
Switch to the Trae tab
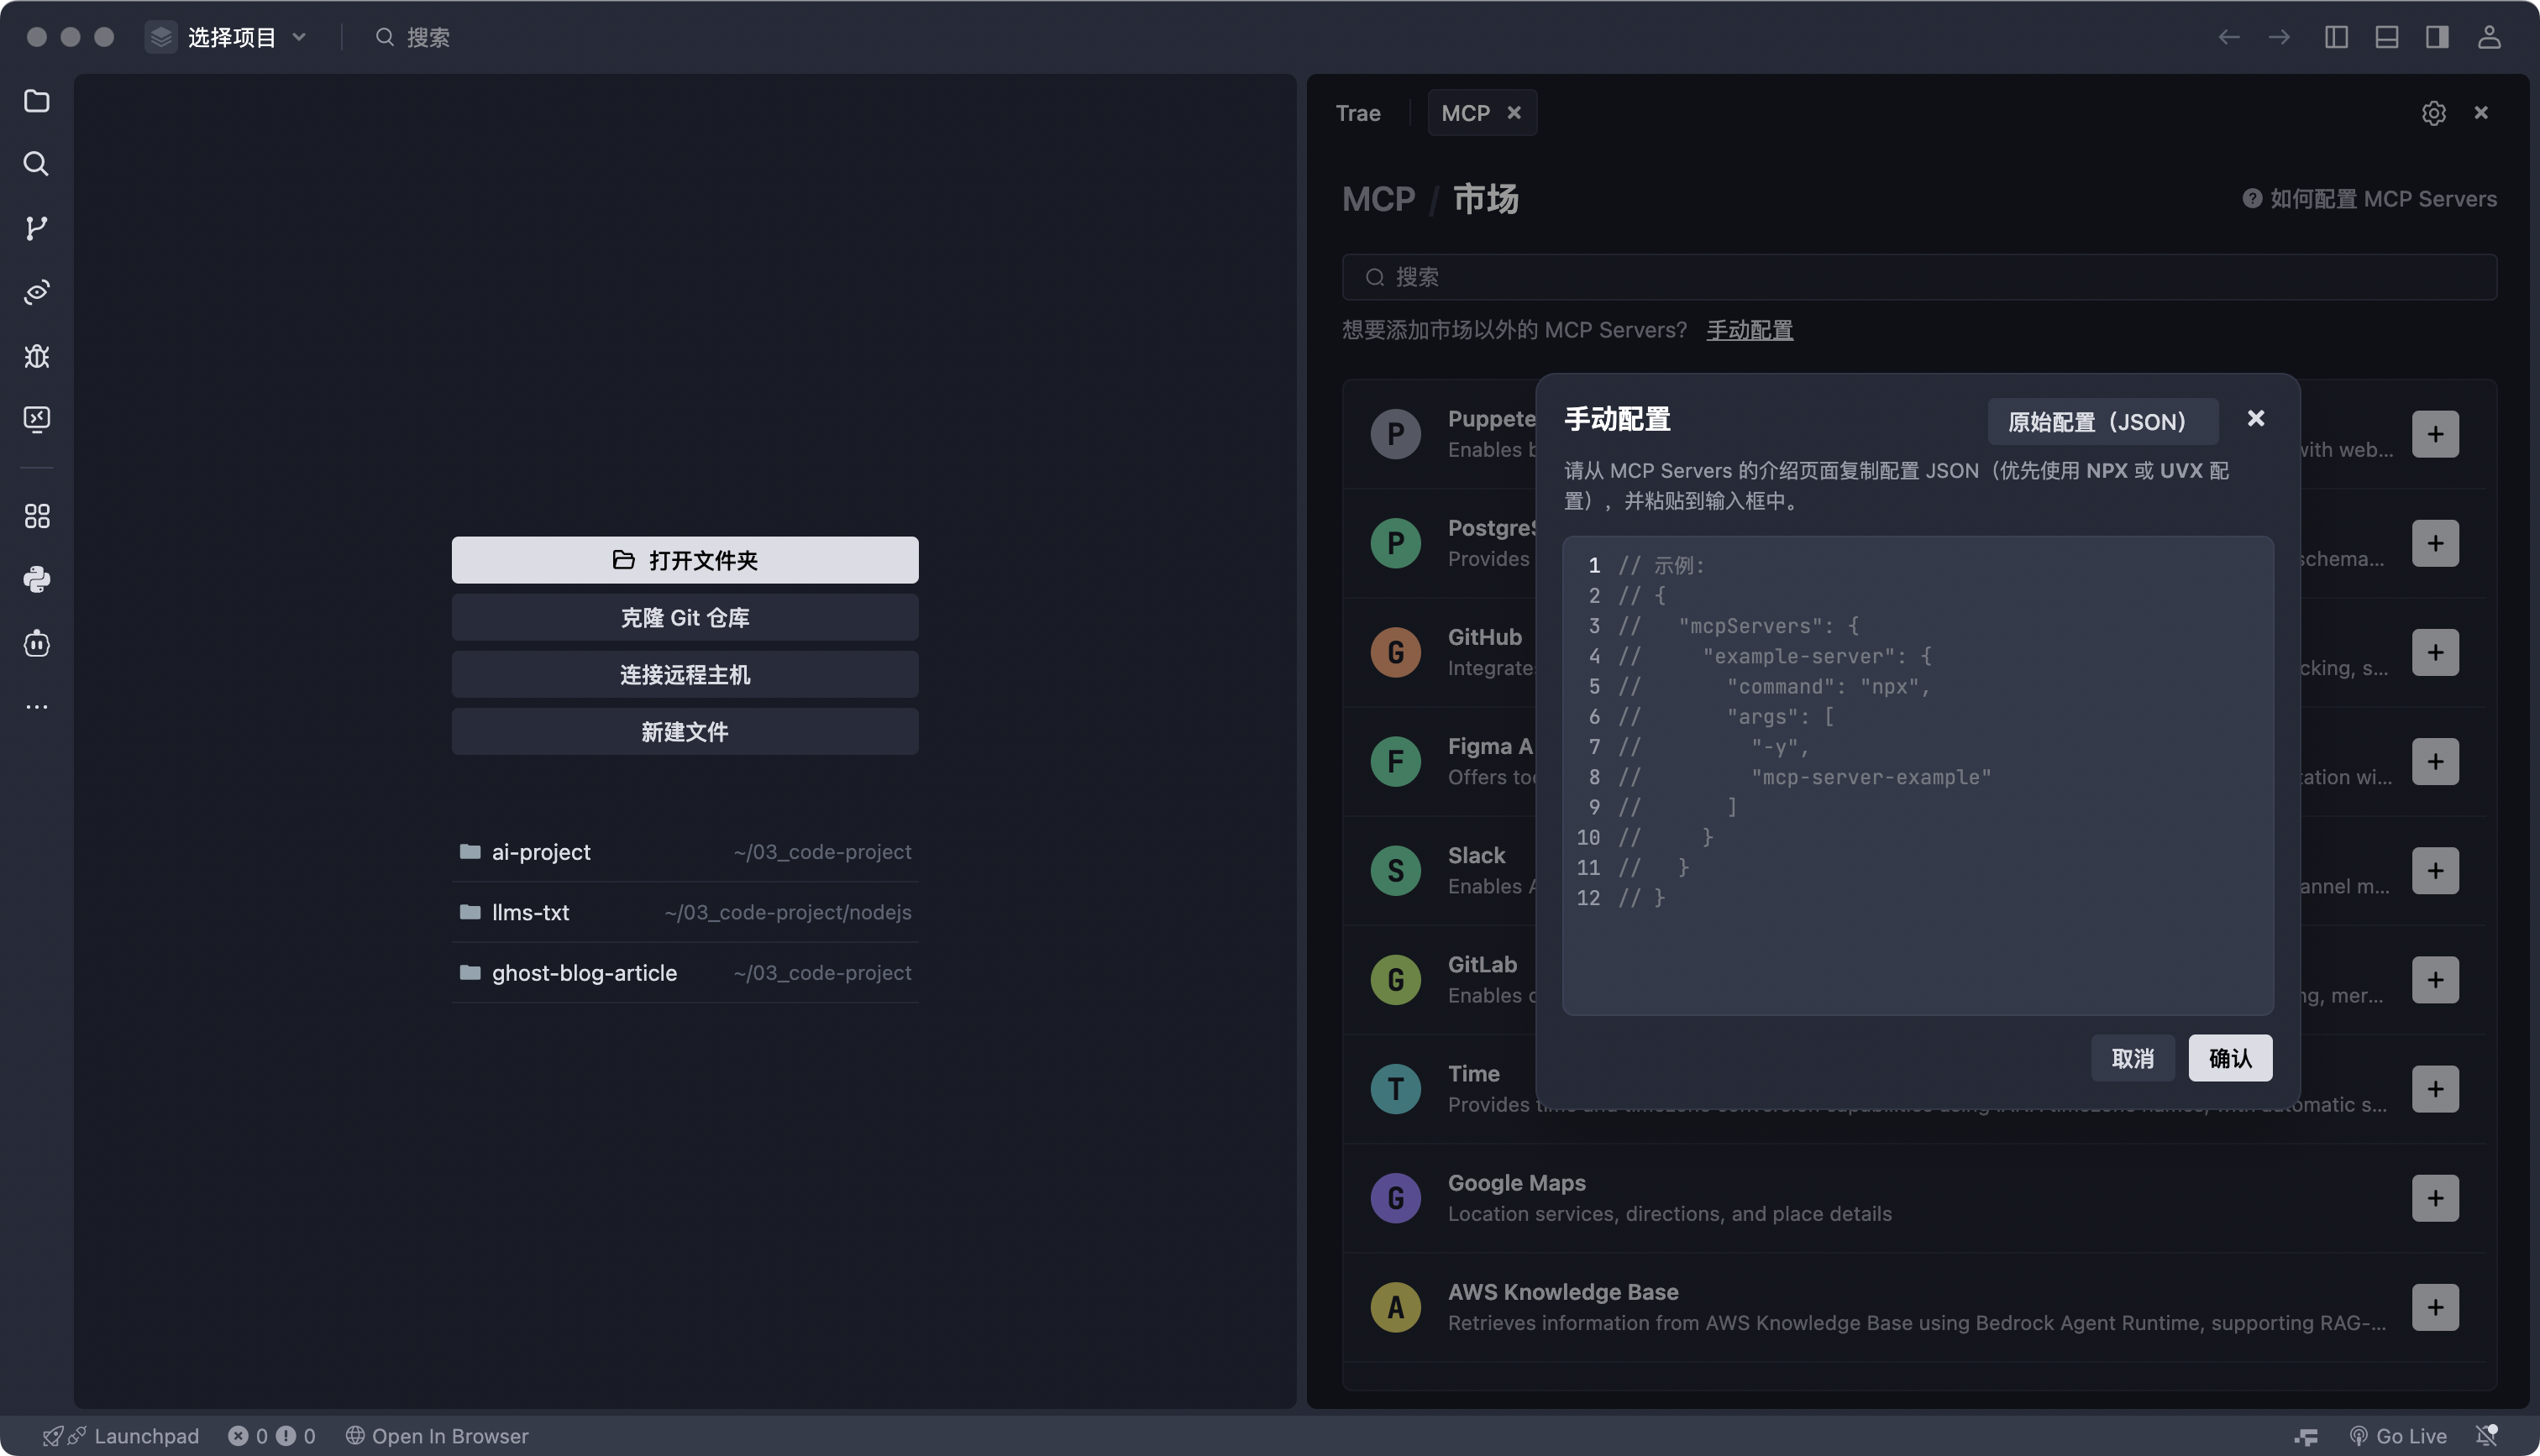(x=1358, y=113)
